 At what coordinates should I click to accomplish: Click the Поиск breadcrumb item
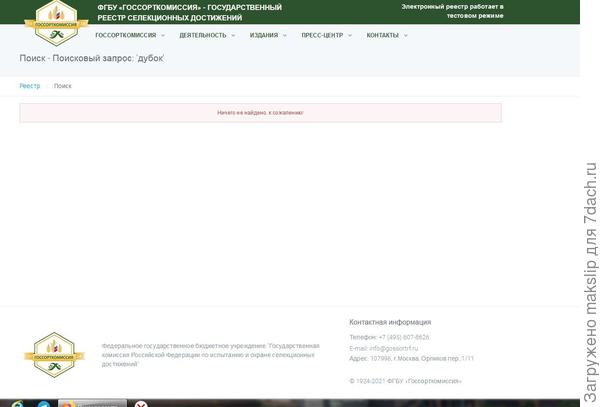point(63,86)
